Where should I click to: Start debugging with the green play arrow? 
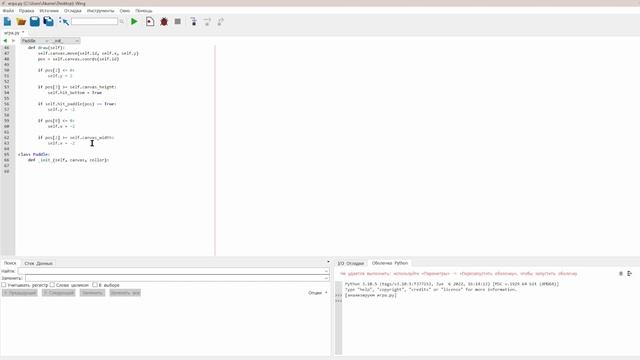(x=134, y=22)
